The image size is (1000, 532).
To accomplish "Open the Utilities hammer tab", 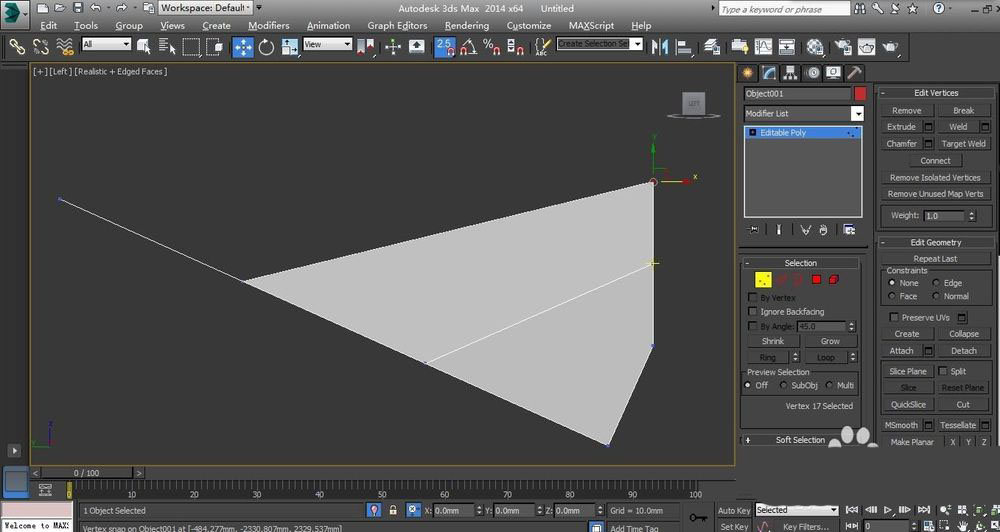I will point(853,73).
